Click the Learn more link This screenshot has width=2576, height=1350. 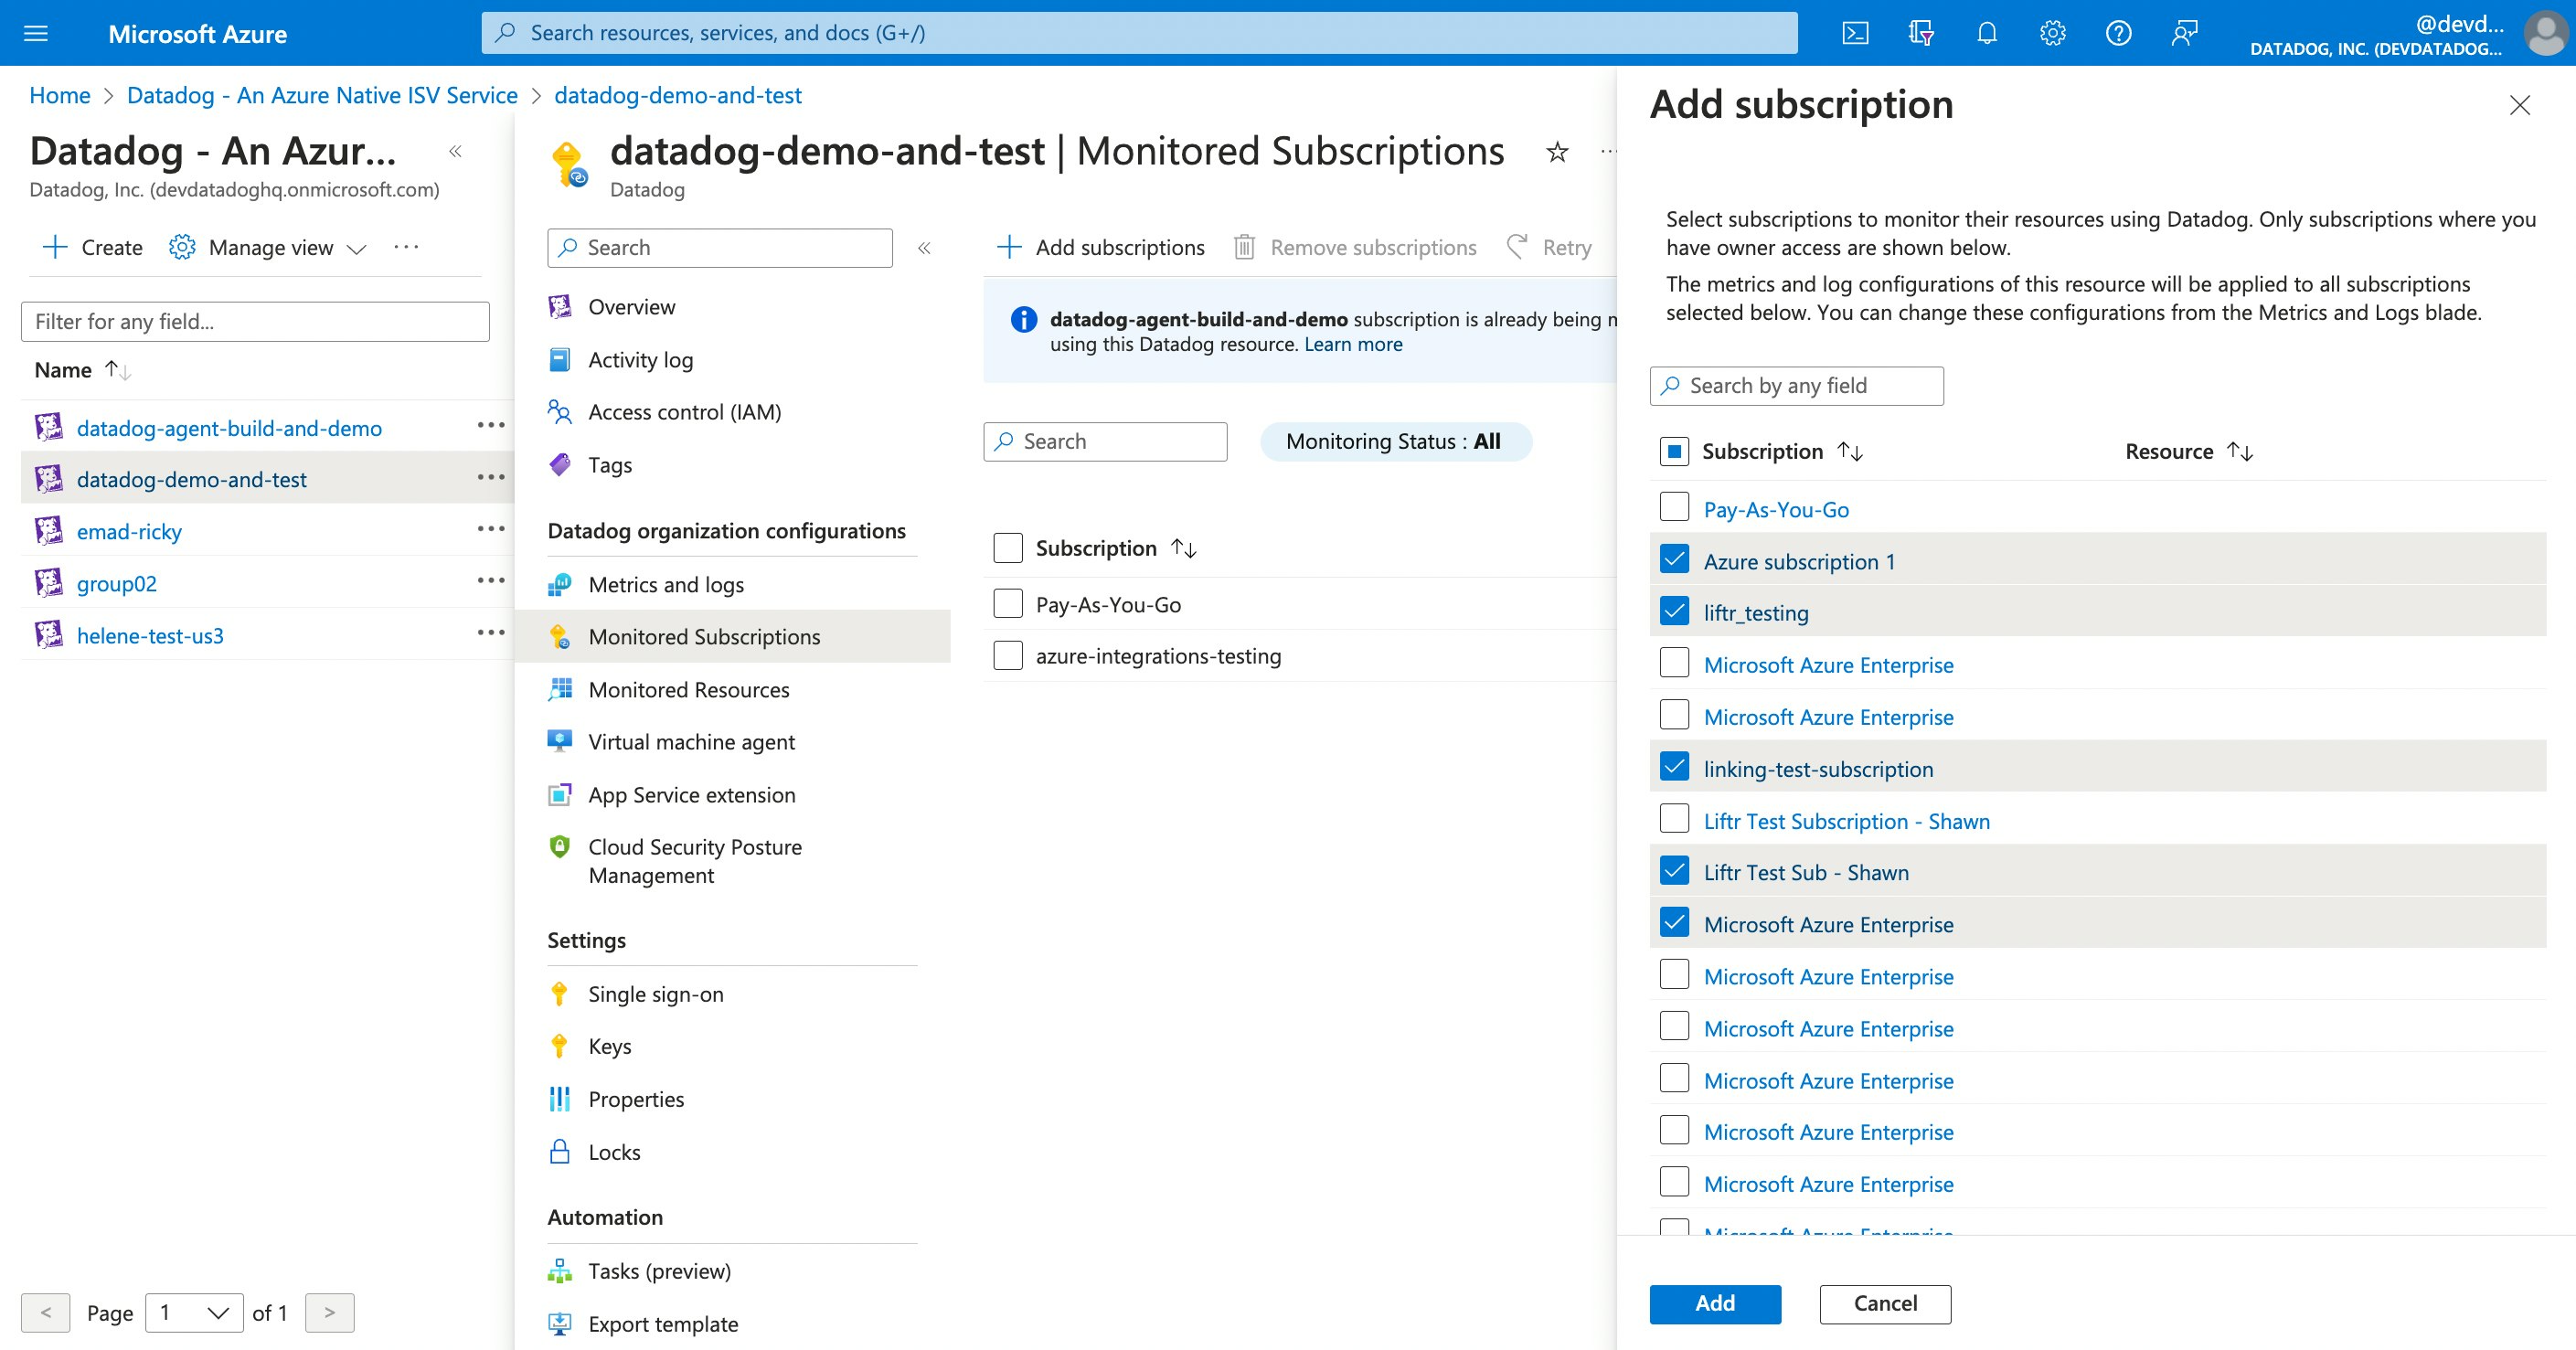click(x=1352, y=343)
